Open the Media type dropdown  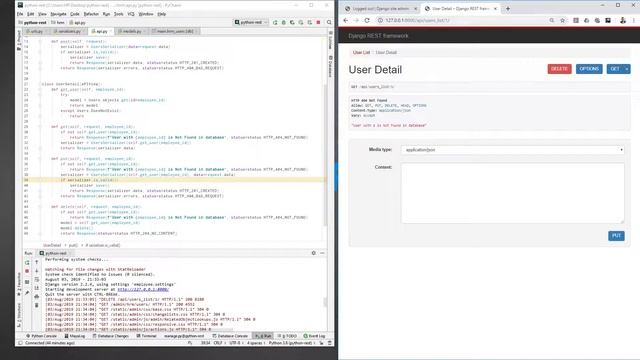pyautogui.click(x=513, y=150)
